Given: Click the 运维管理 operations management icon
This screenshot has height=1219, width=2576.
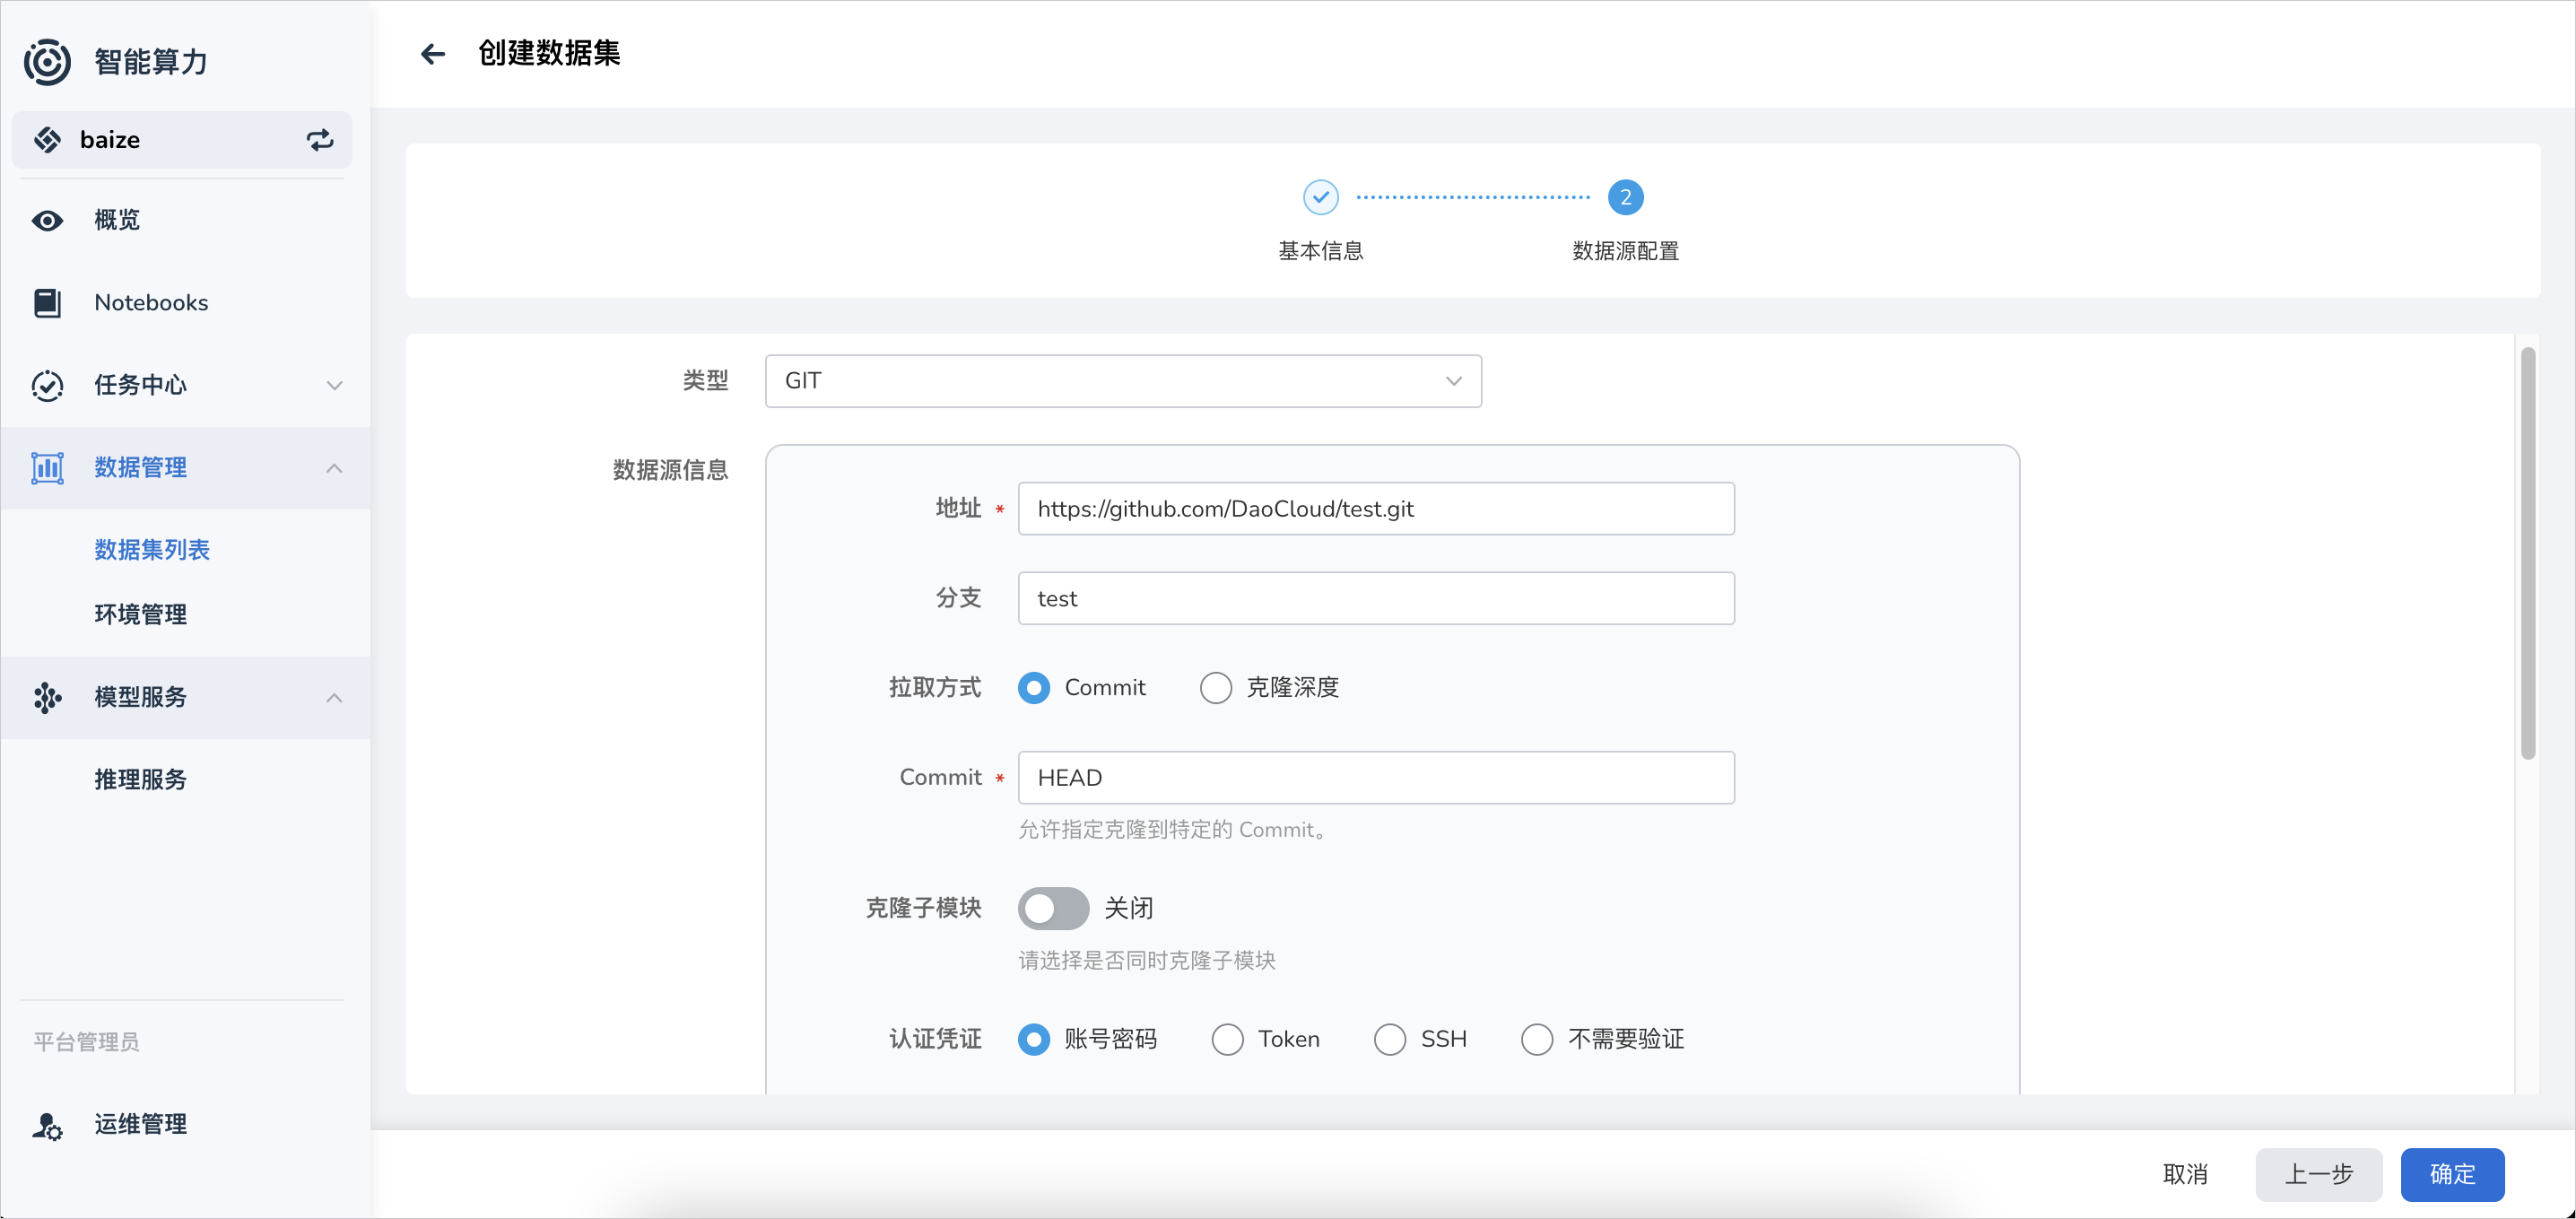Looking at the screenshot, I should pyautogui.click(x=46, y=1124).
